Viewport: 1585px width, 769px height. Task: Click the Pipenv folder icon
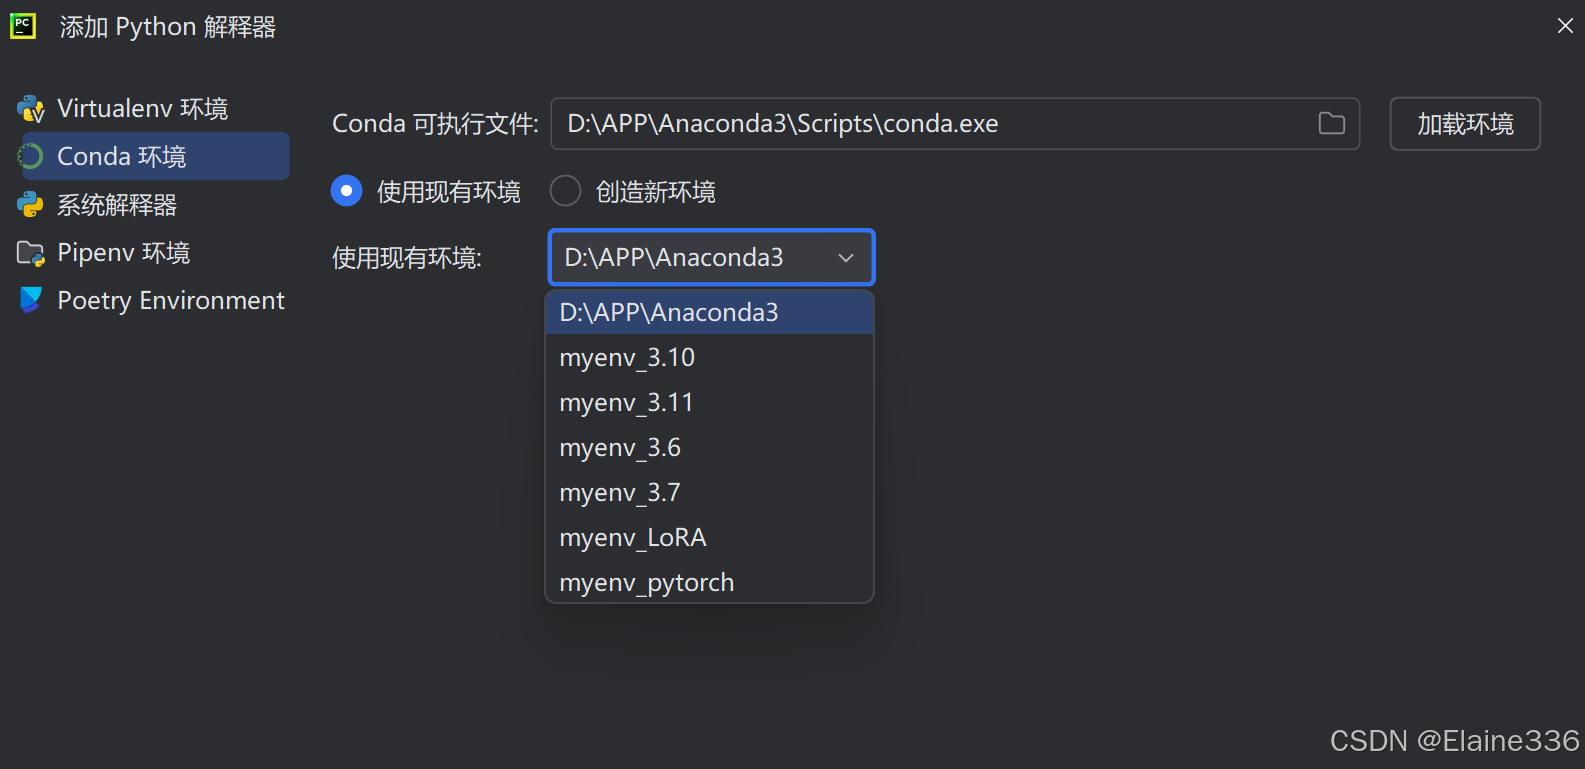click(31, 253)
